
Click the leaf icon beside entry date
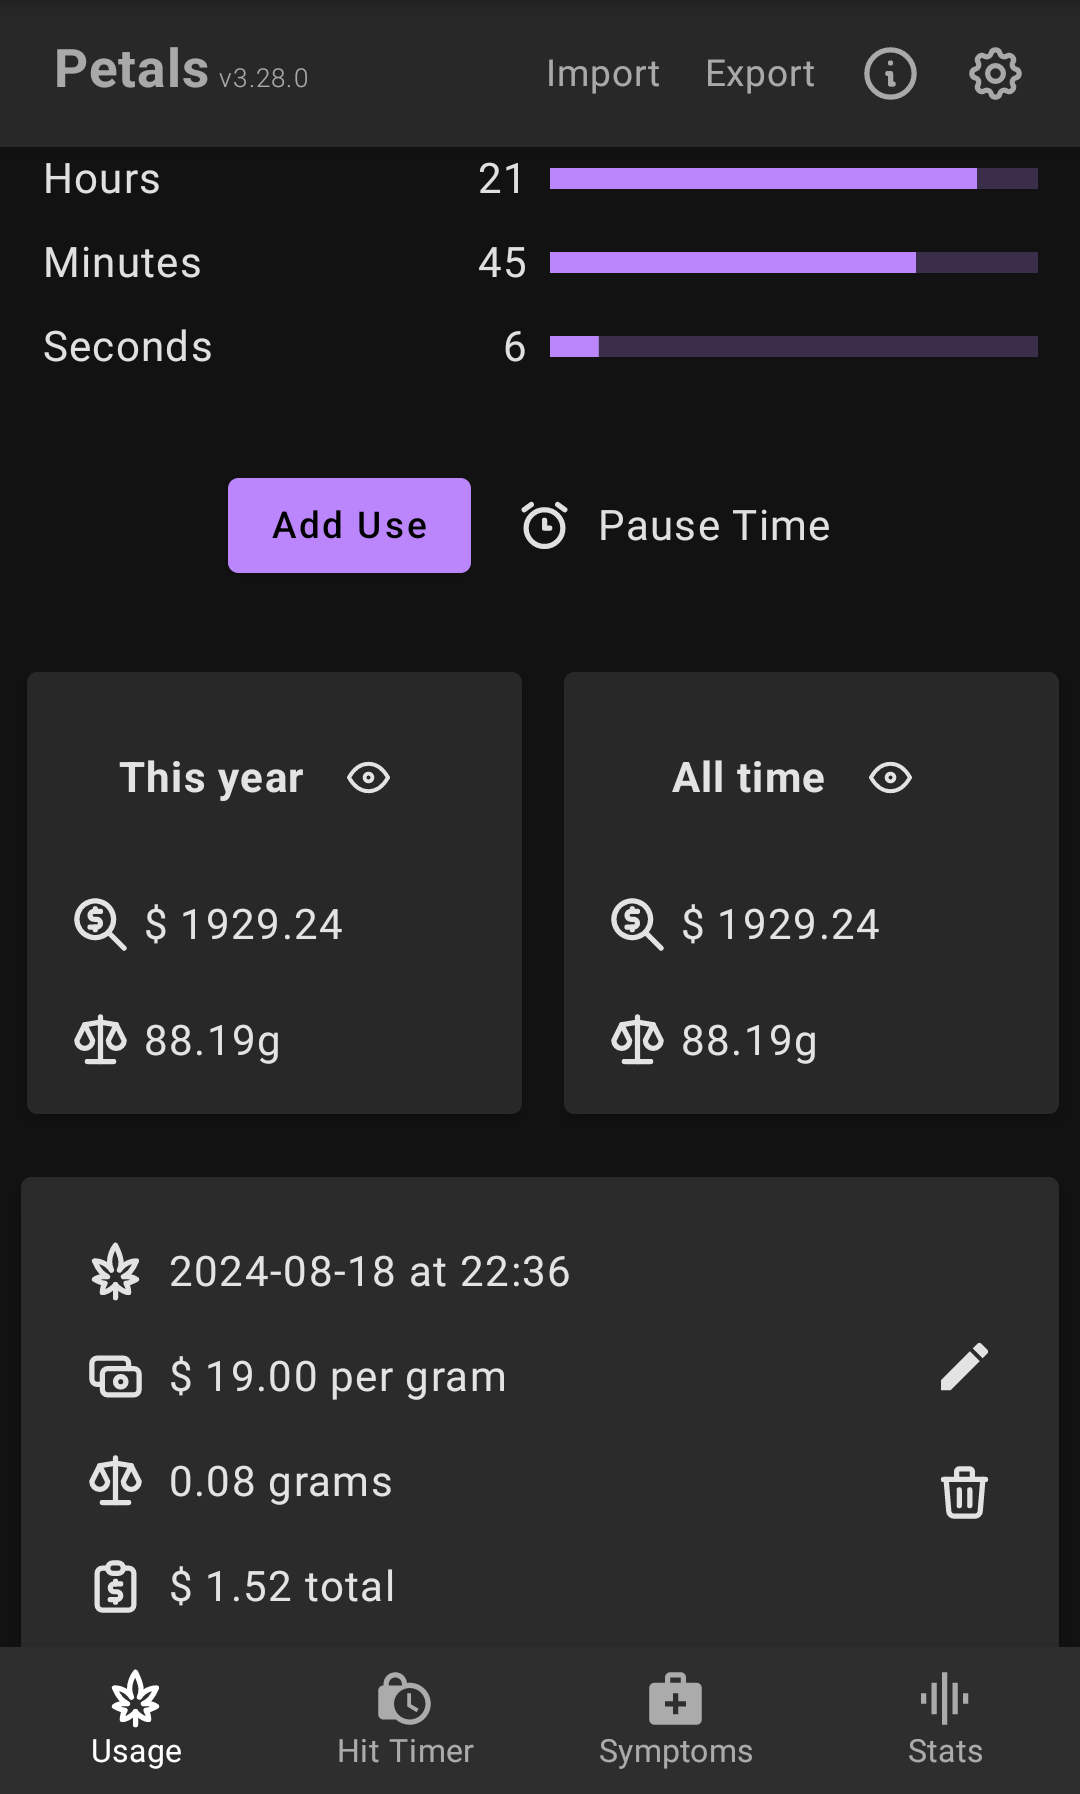[116, 1272]
